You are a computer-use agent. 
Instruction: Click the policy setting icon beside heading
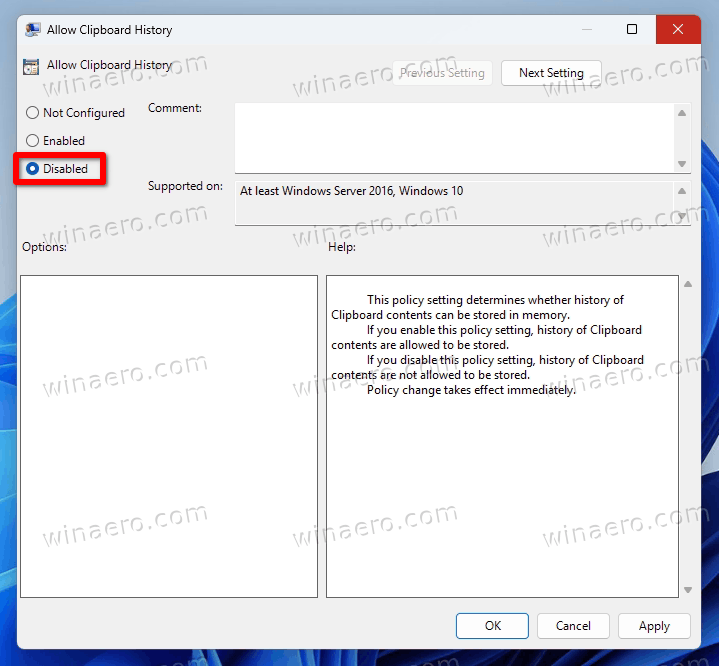point(31,67)
